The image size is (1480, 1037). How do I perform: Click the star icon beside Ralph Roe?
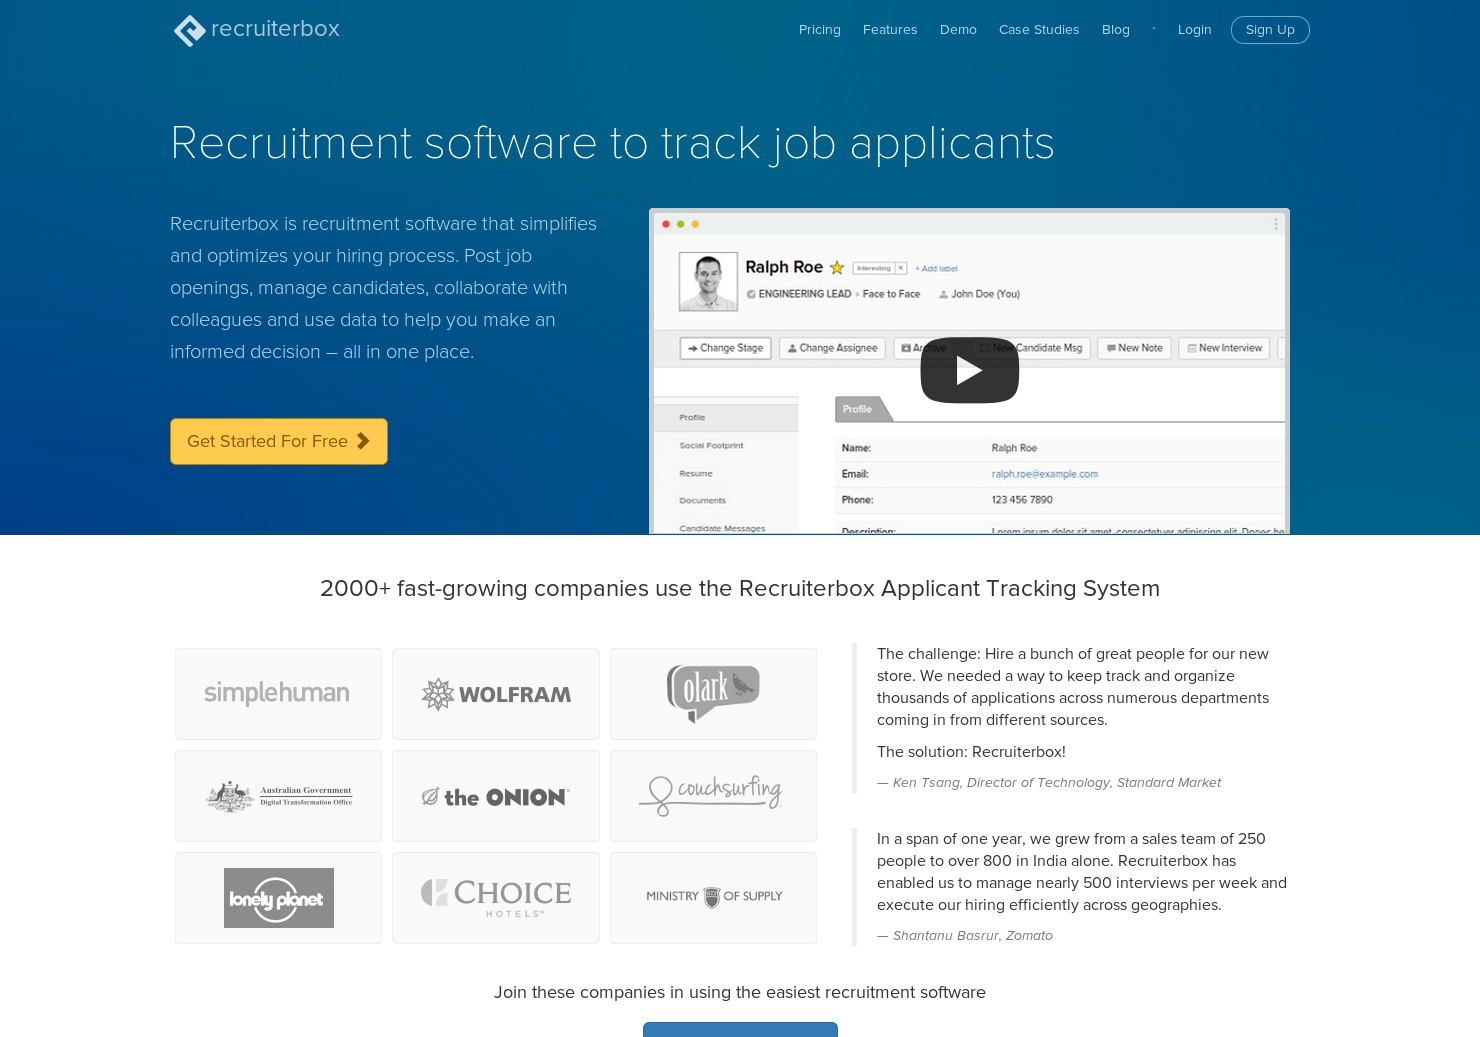click(x=837, y=268)
